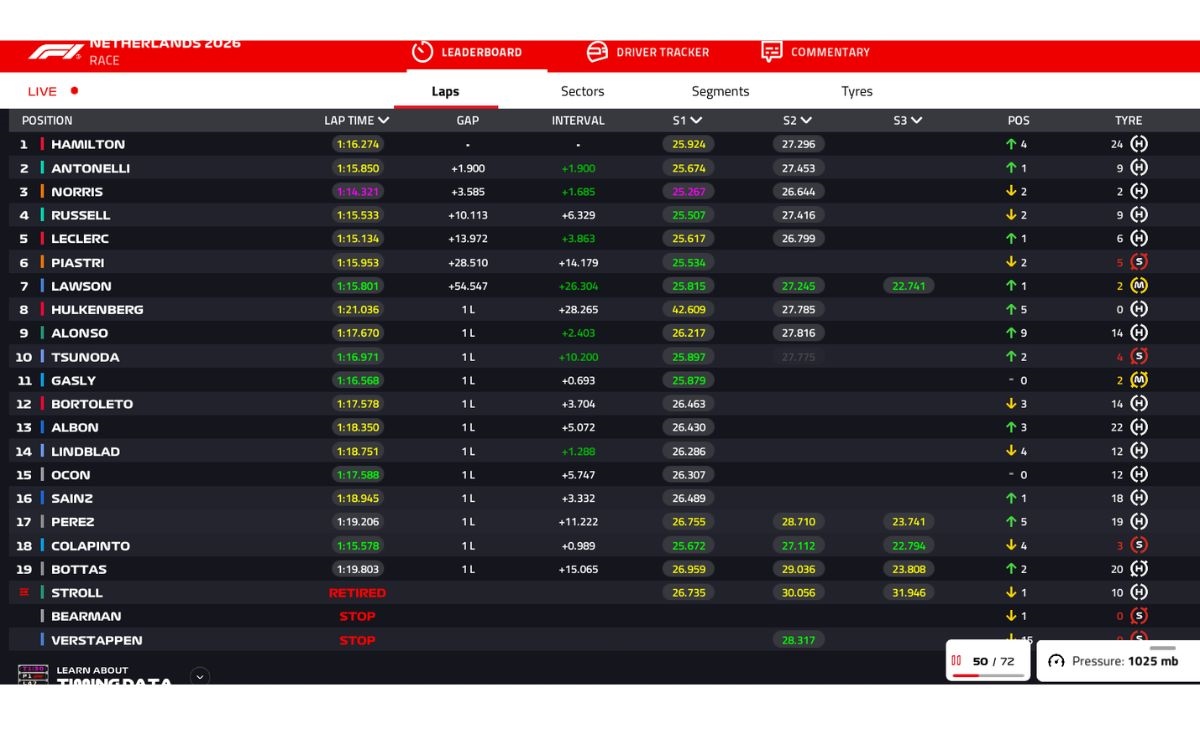
Task: Click the handle above the Pressure widget
Action: (x=1162, y=648)
